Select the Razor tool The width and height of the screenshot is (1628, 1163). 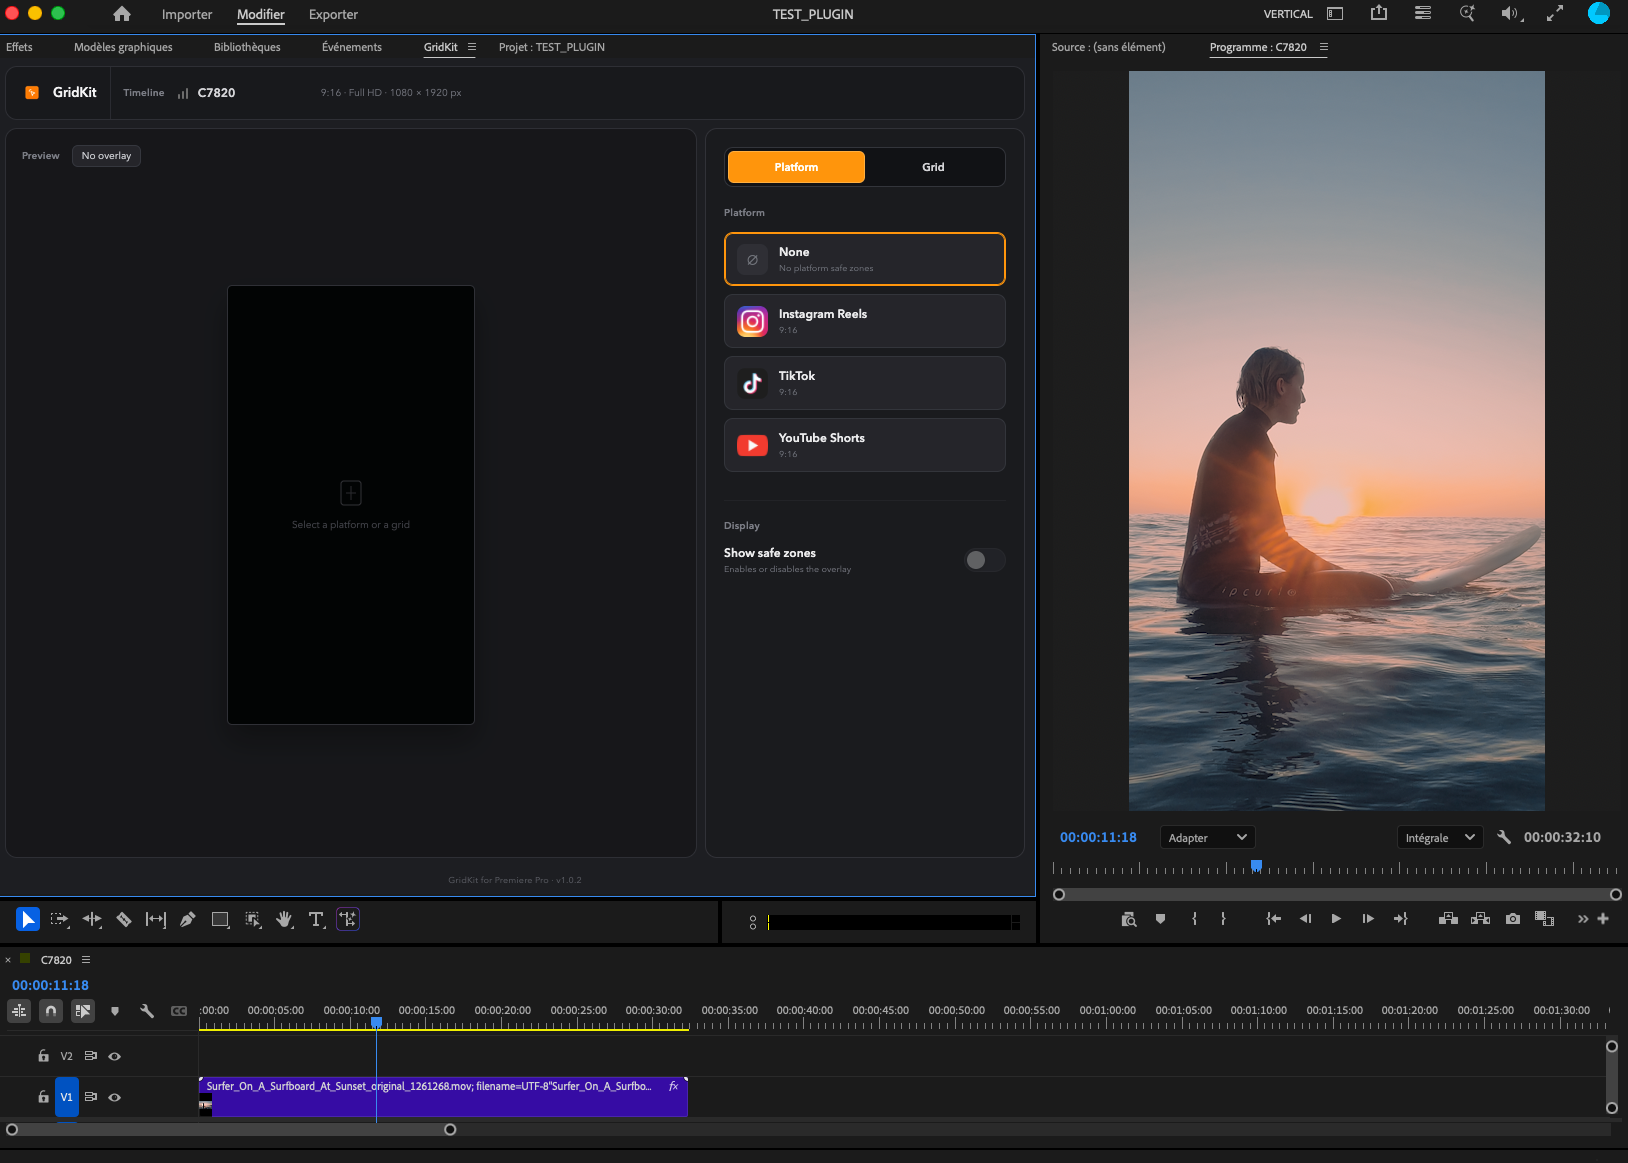[x=124, y=919]
